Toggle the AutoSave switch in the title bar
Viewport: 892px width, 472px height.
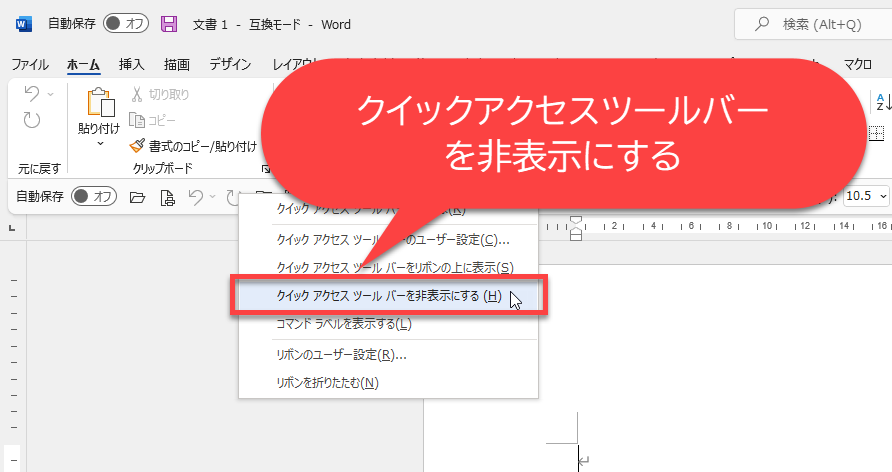[126, 23]
